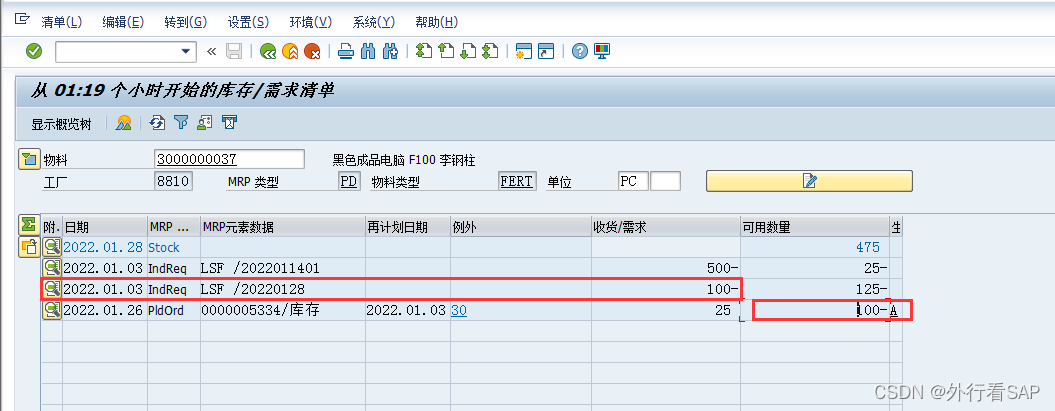Go to Next Page icon

[468, 51]
